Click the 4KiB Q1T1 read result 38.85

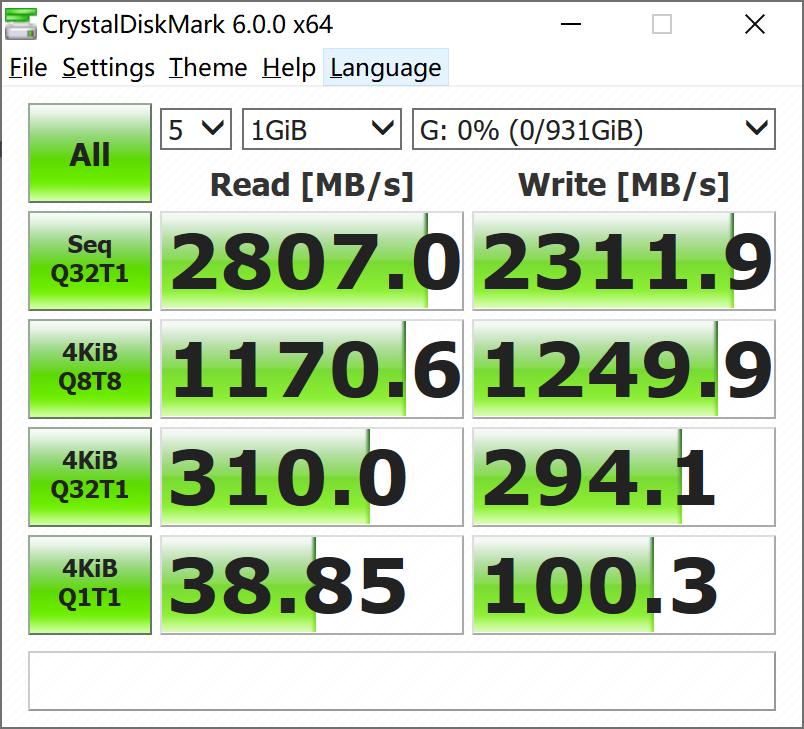312,585
